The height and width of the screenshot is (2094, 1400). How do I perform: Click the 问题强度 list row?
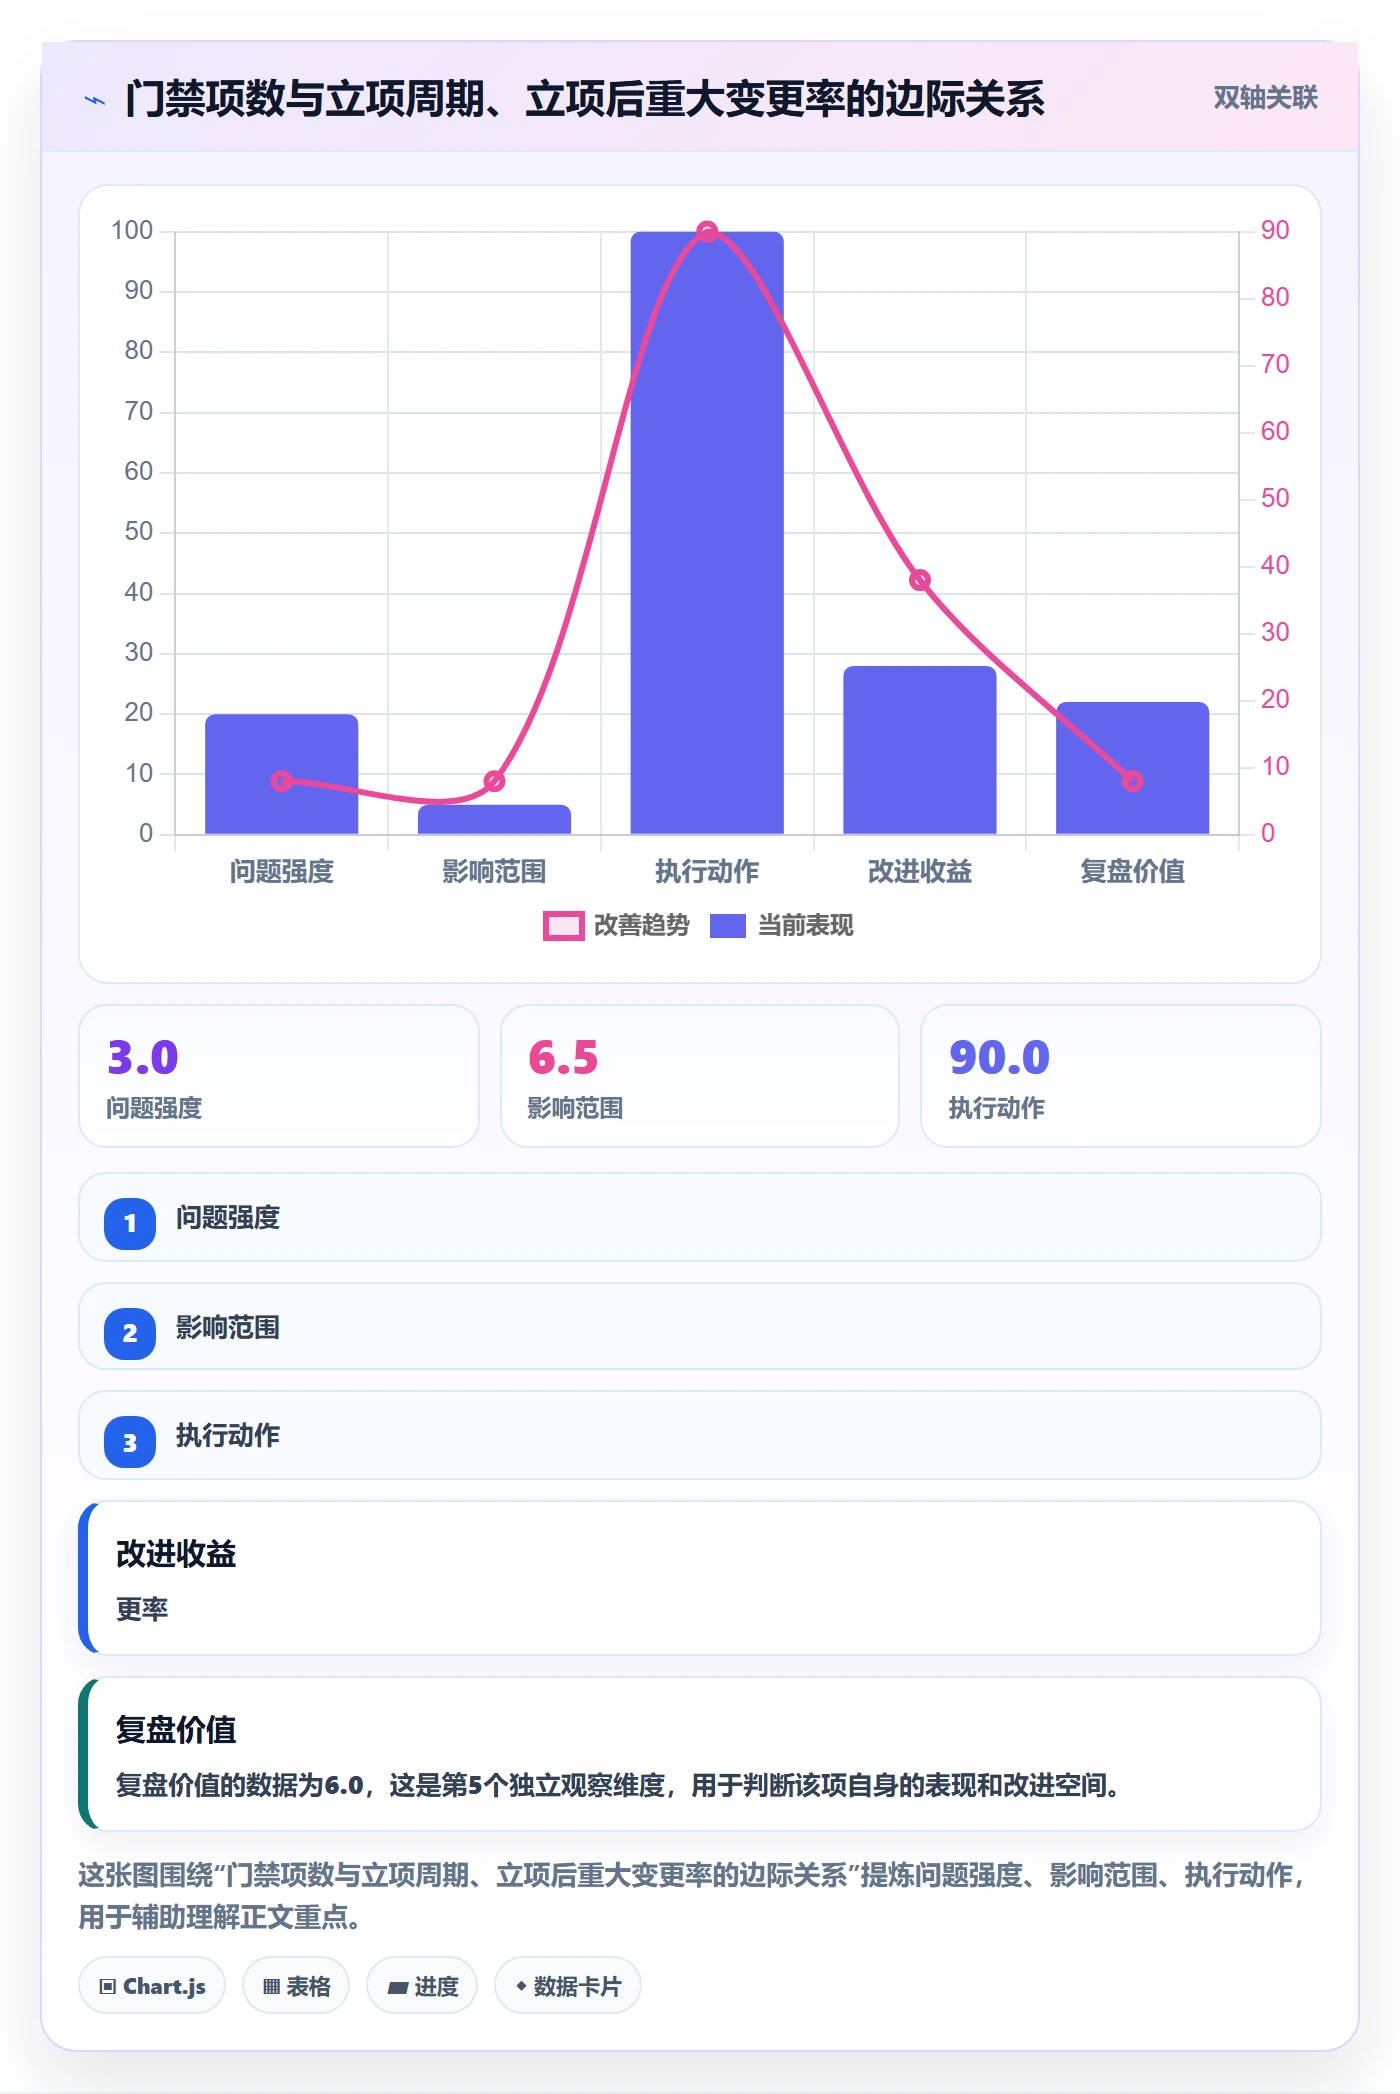(700, 1217)
